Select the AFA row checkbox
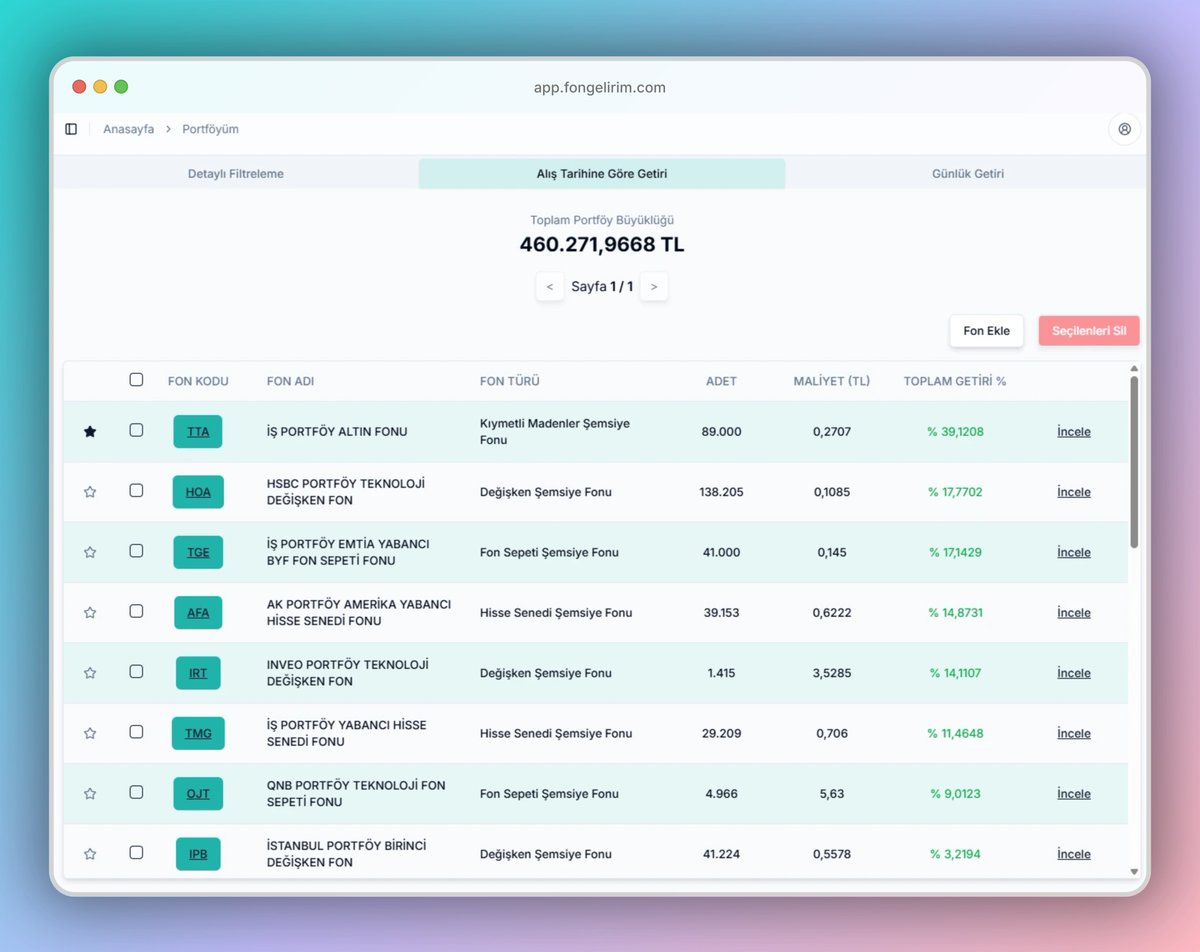1200x952 pixels. coord(136,611)
